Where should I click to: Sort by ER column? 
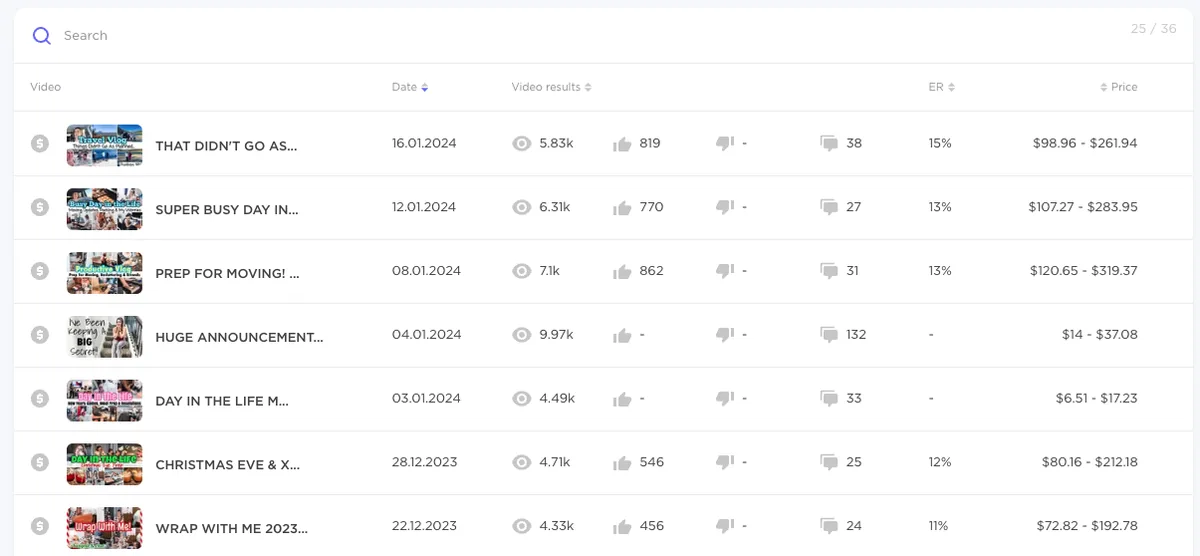941,87
